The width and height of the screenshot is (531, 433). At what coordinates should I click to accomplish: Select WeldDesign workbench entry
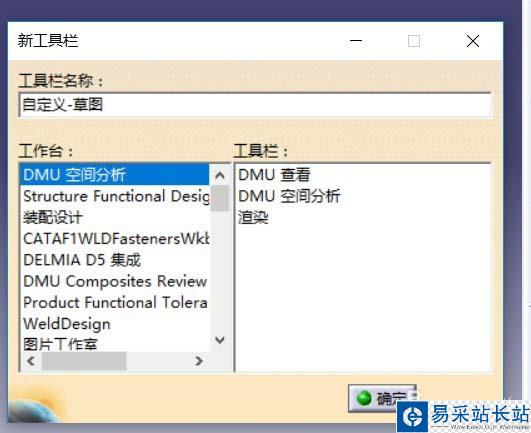(114, 324)
